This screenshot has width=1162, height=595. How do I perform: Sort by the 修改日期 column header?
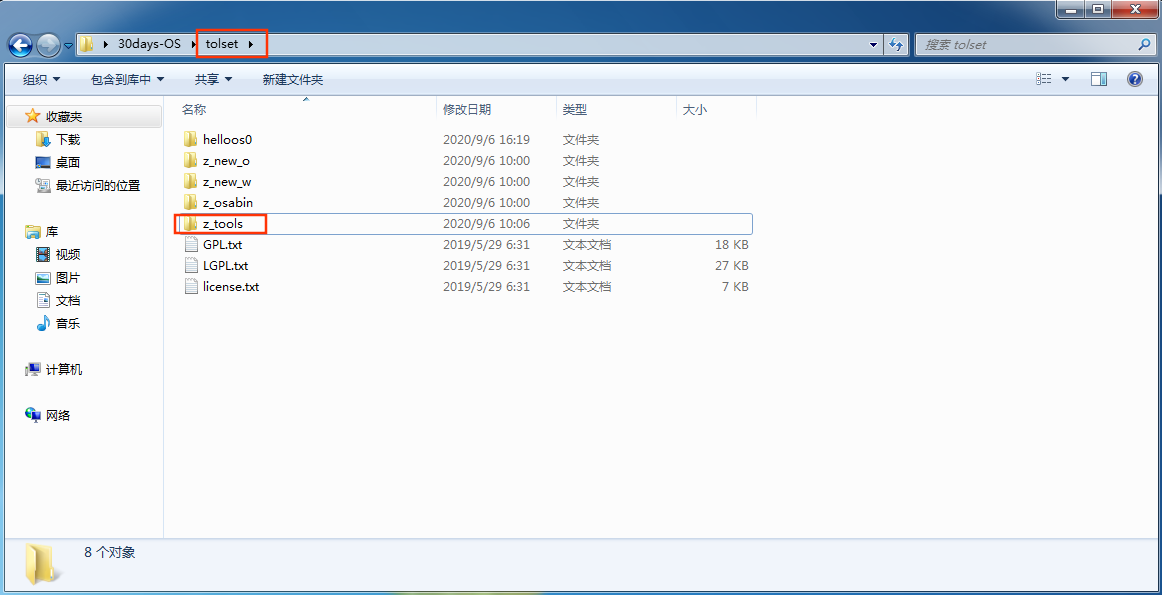coord(467,110)
